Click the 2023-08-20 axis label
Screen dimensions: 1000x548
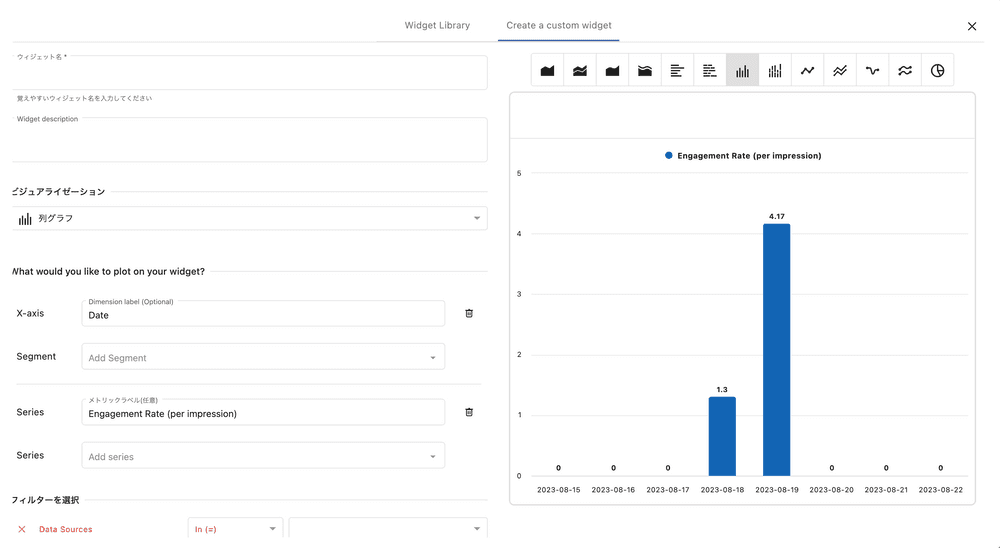pyautogui.click(x=832, y=490)
